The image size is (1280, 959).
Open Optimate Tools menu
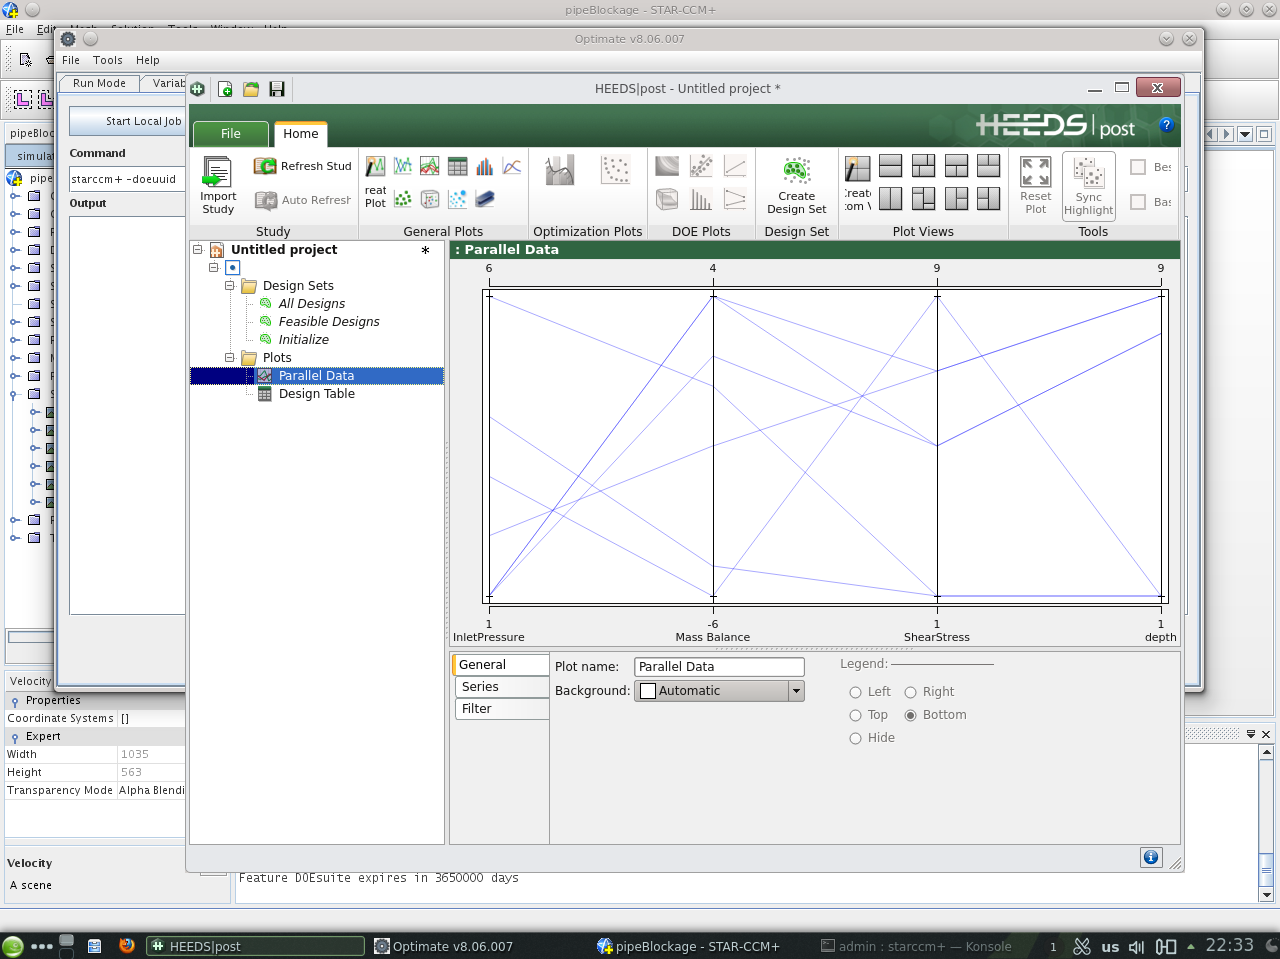coord(108,60)
